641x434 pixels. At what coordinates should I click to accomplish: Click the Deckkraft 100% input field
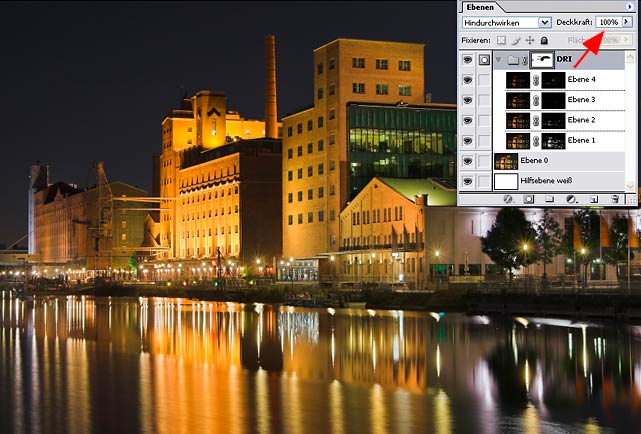coord(608,22)
